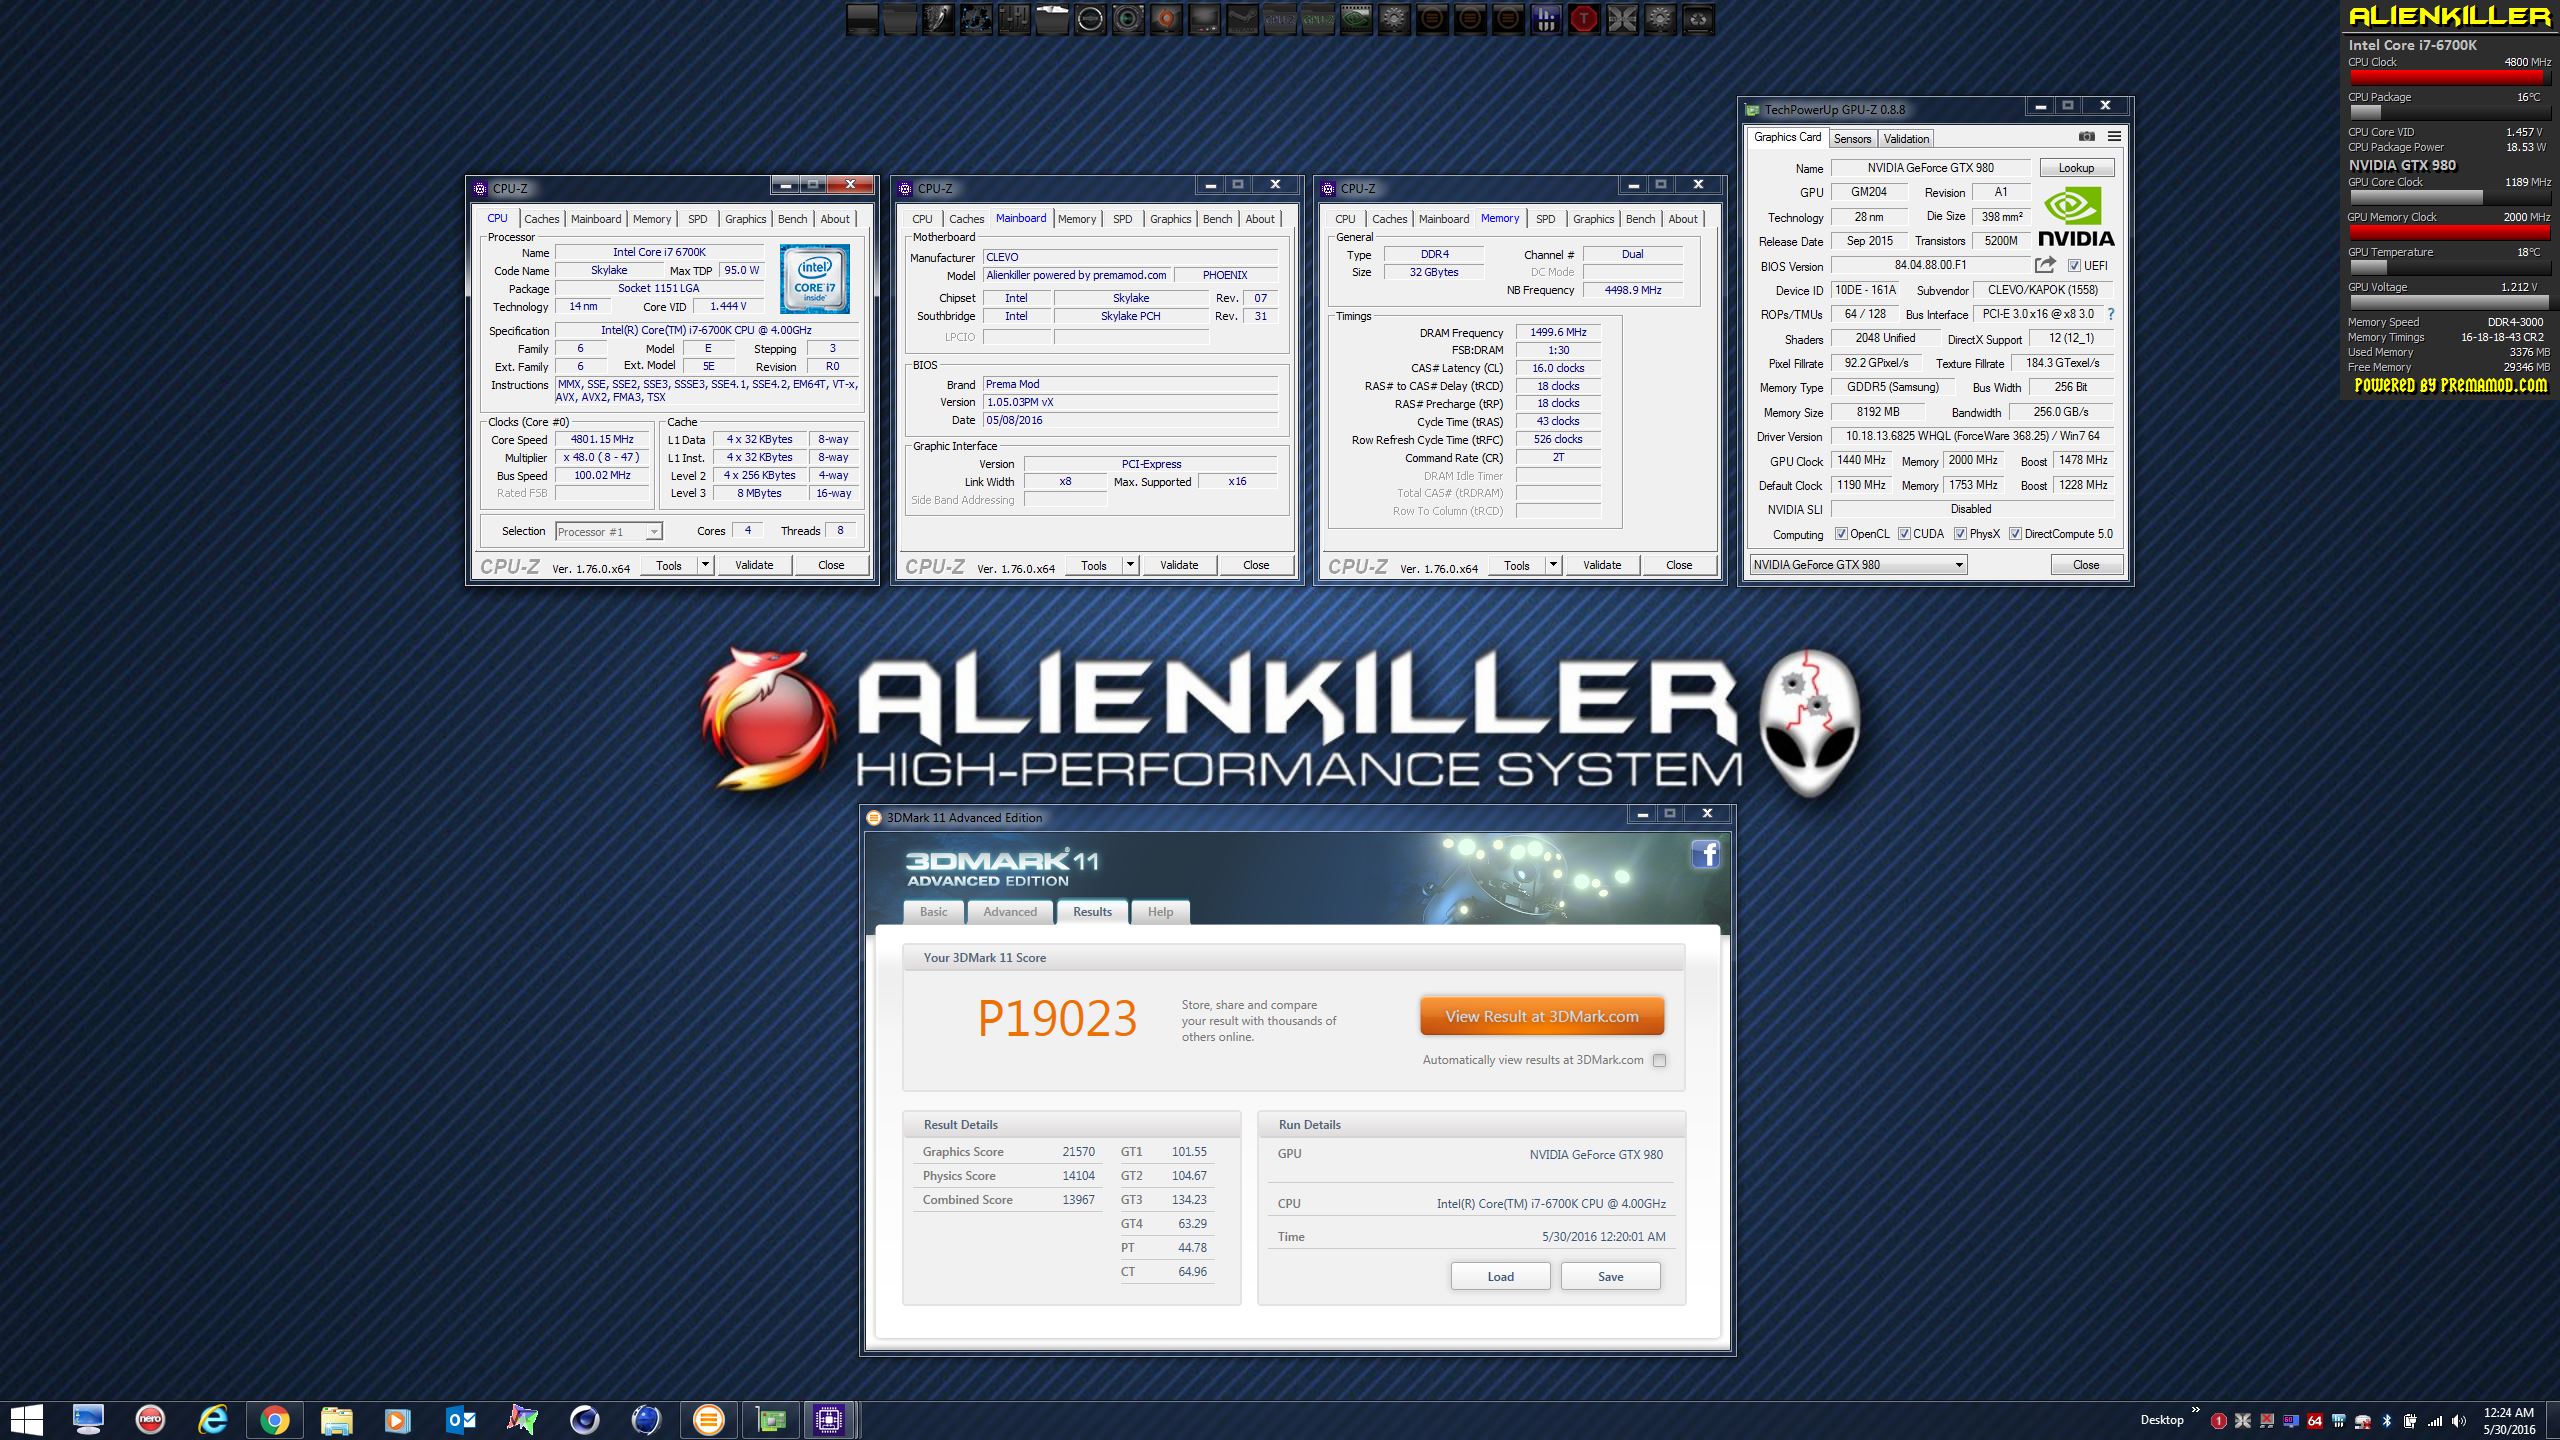Enable automatically view results at 3DMark.com
The height and width of the screenshot is (1440, 2560).
pos(1660,1061)
